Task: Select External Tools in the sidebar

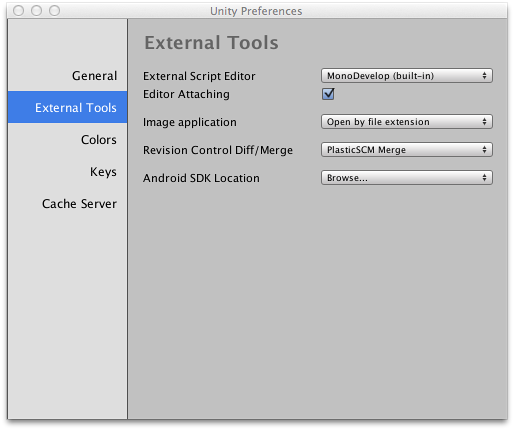Action: [67, 107]
